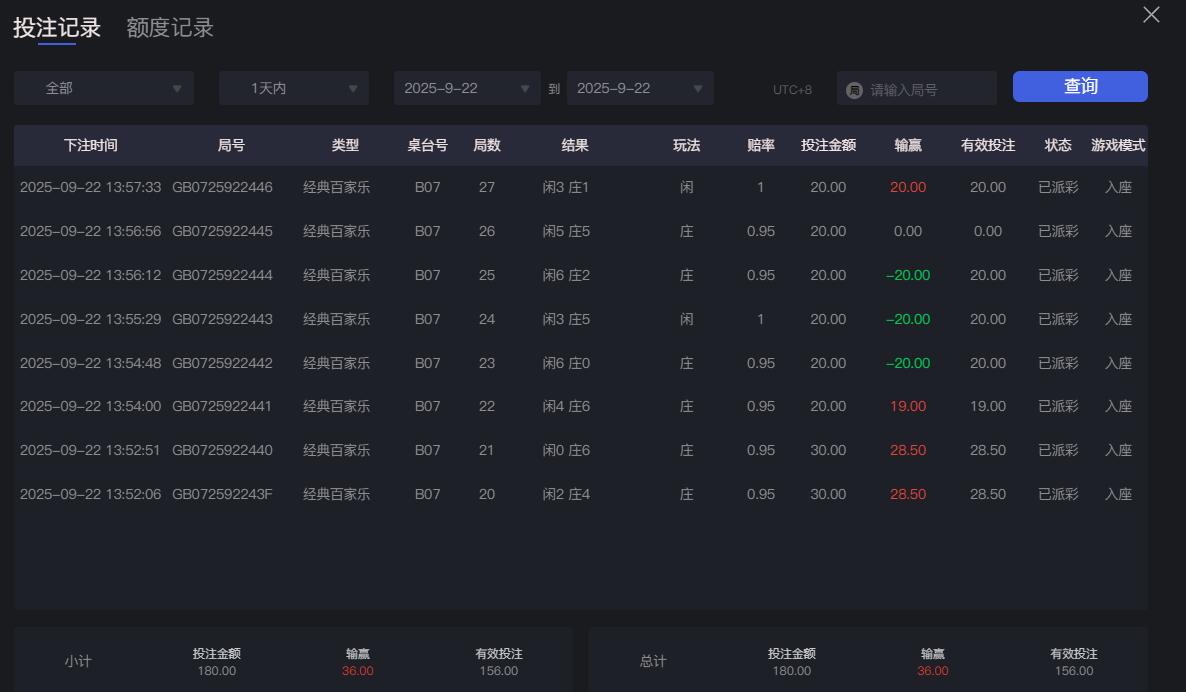Open the end date 2025-9-22 dropdown
The image size is (1186, 692).
(640, 88)
